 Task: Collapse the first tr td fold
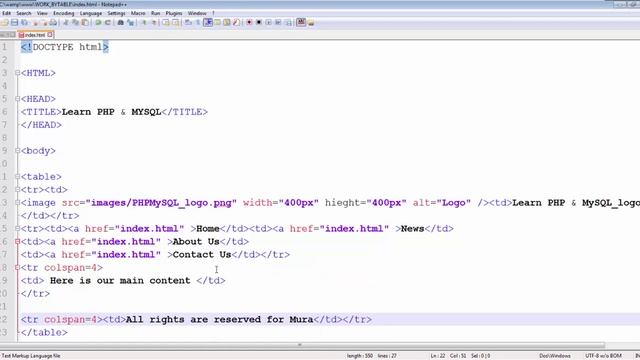[x=17, y=189]
